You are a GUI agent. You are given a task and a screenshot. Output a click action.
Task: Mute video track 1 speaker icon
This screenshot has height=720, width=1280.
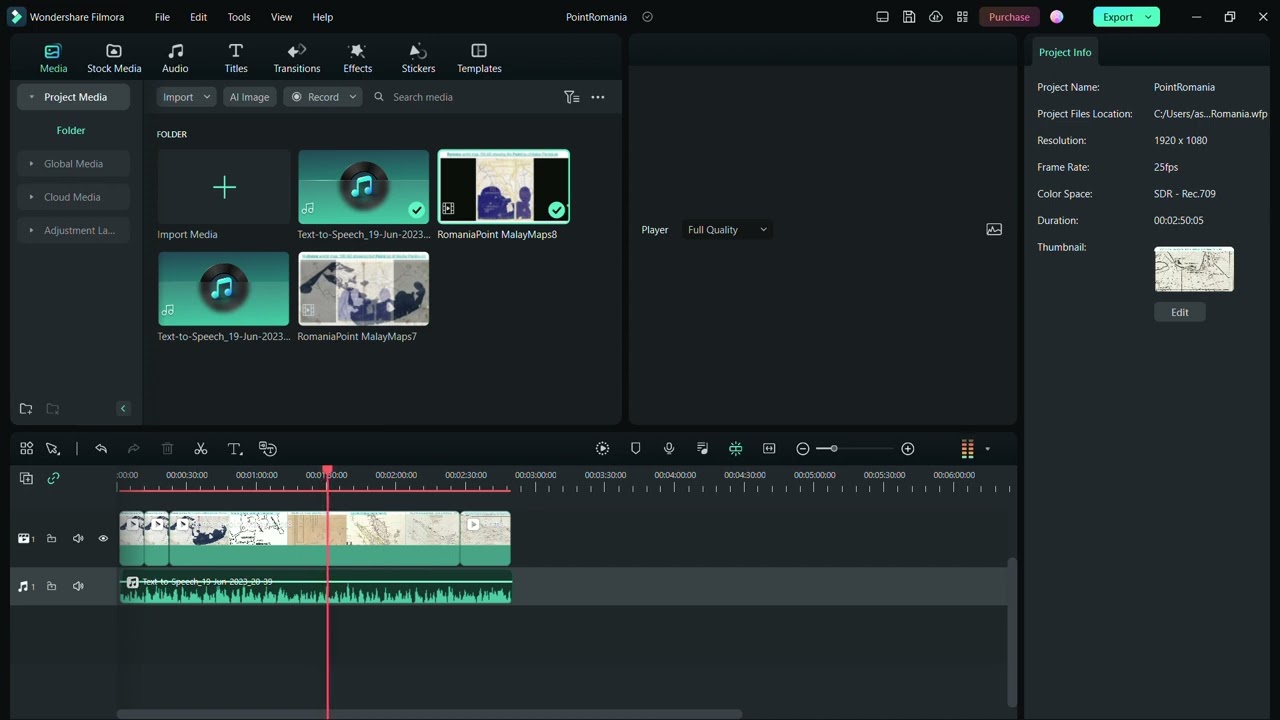tap(78, 539)
